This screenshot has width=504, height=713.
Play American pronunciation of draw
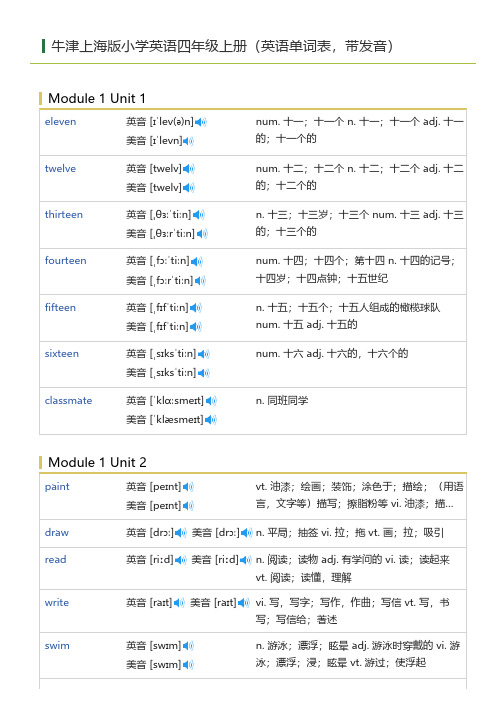pyautogui.click(x=247, y=532)
